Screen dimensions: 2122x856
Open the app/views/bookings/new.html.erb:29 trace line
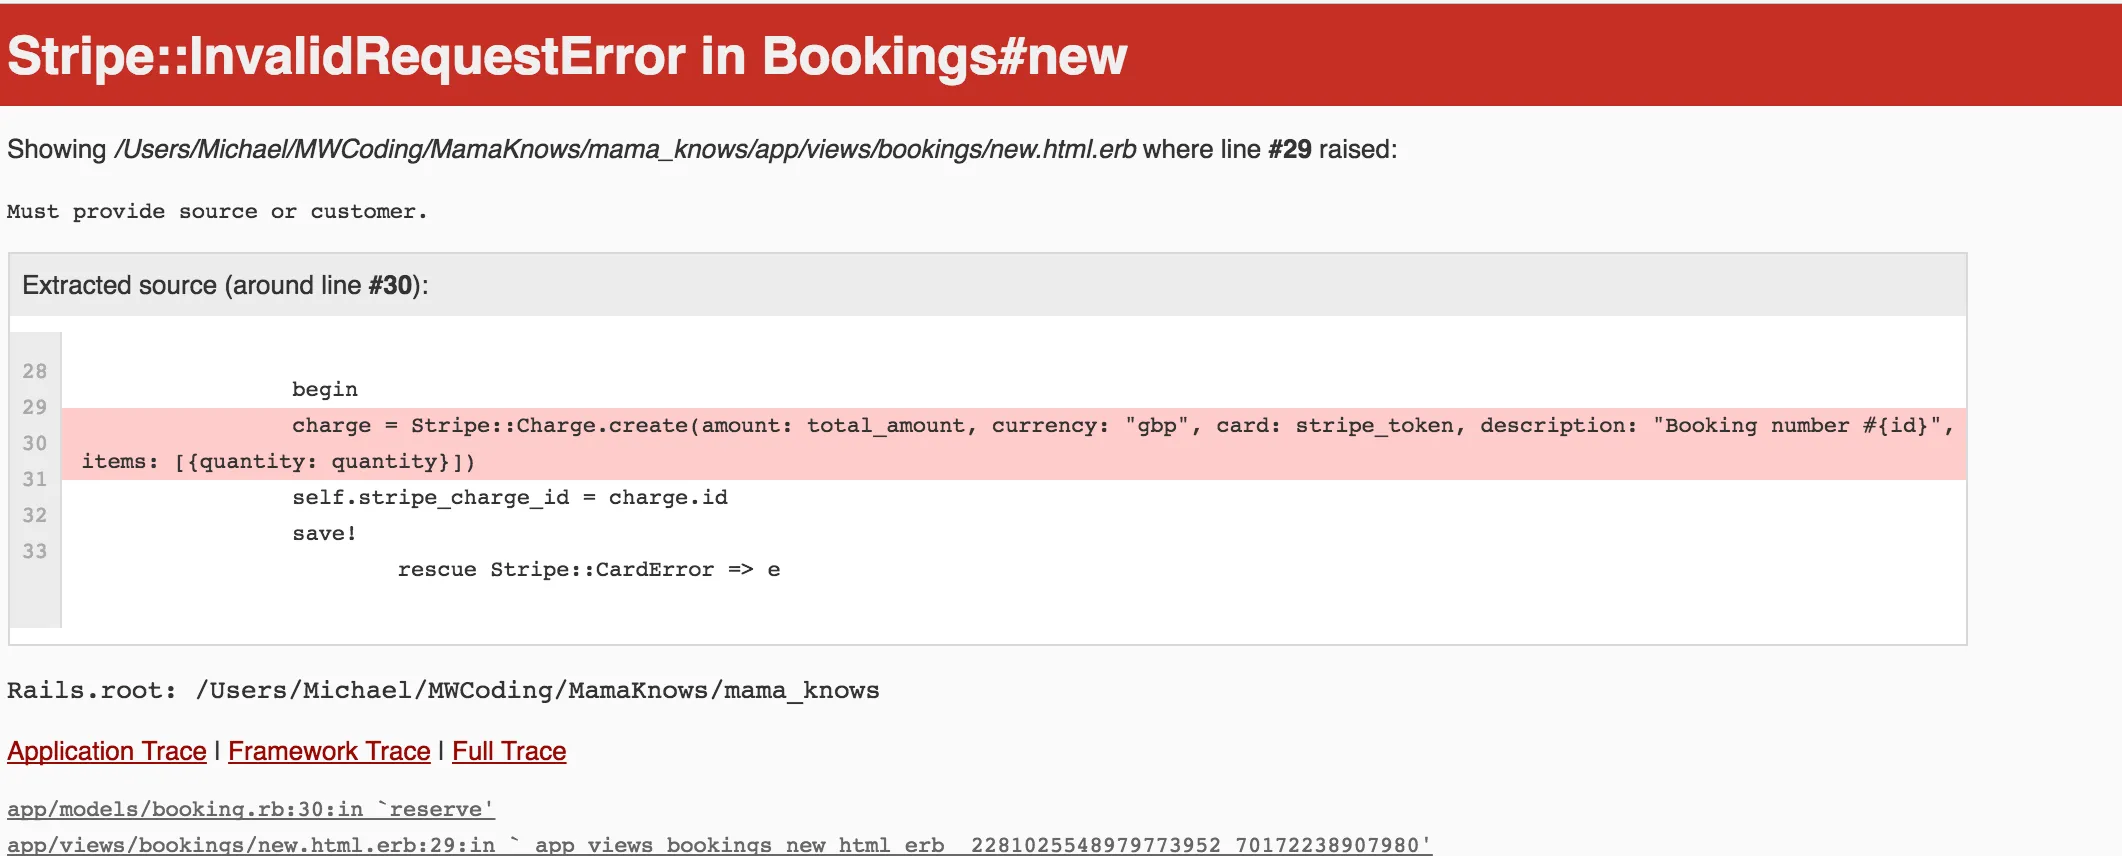pyautogui.click(x=719, y=845)
